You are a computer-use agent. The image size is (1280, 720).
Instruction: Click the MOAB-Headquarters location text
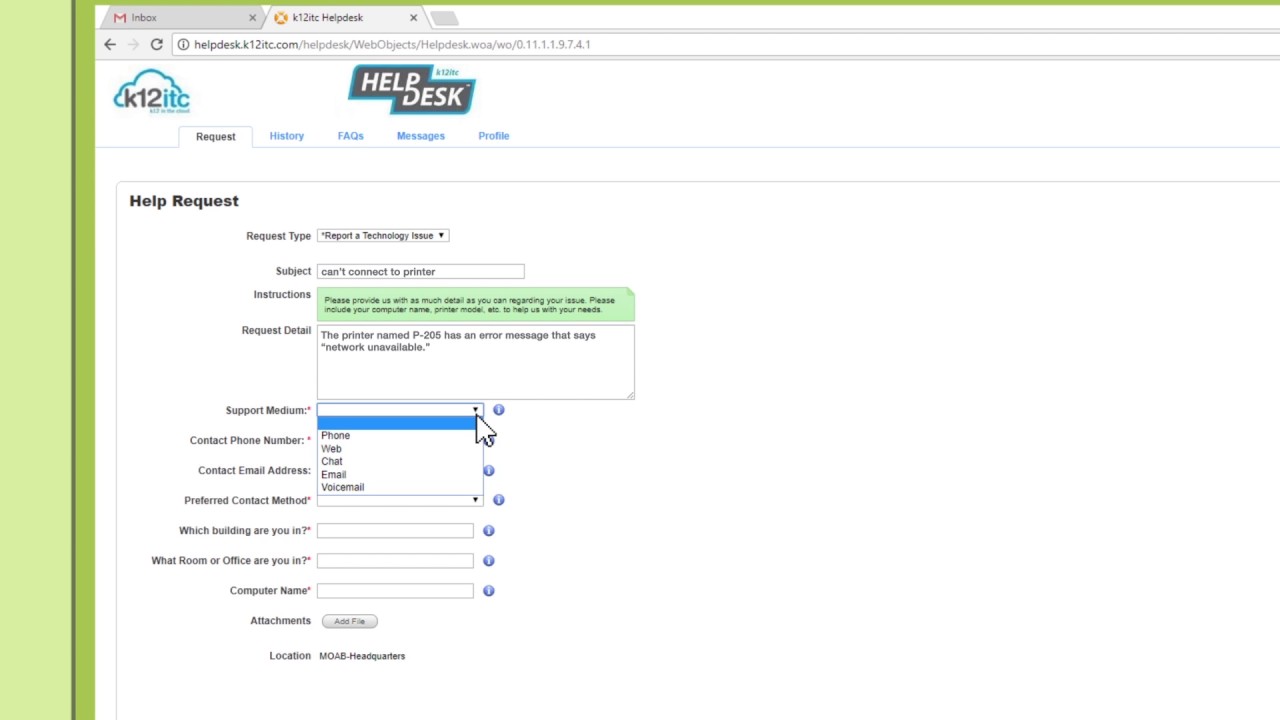pos(362,656)
